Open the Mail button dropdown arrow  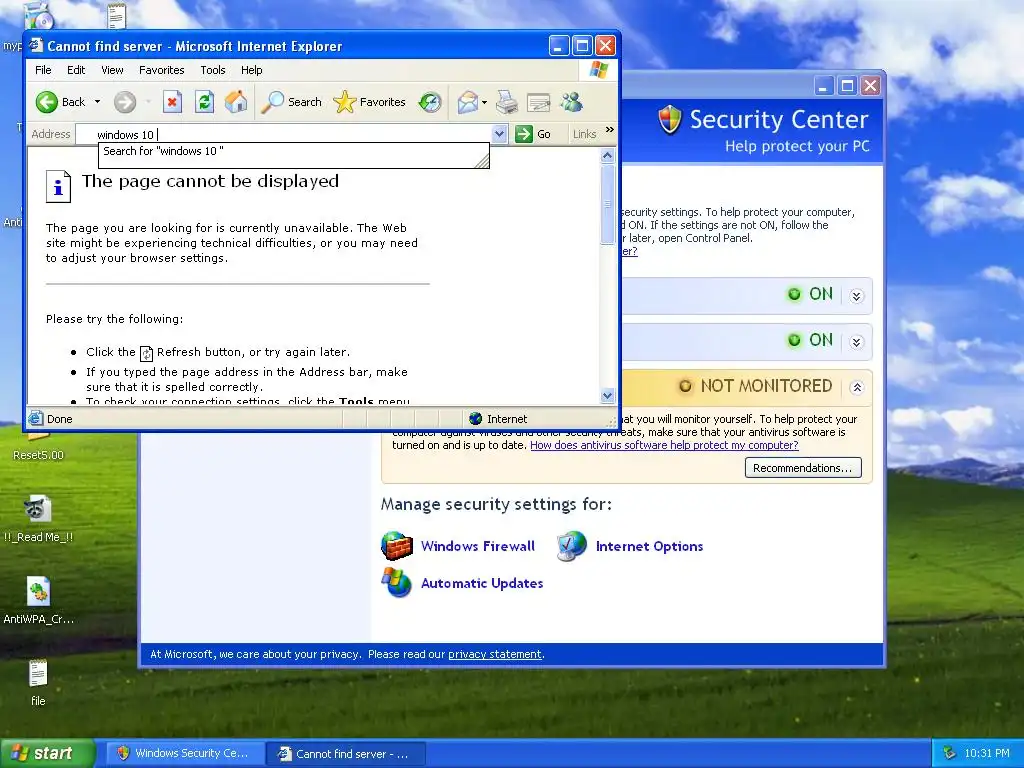484,102
